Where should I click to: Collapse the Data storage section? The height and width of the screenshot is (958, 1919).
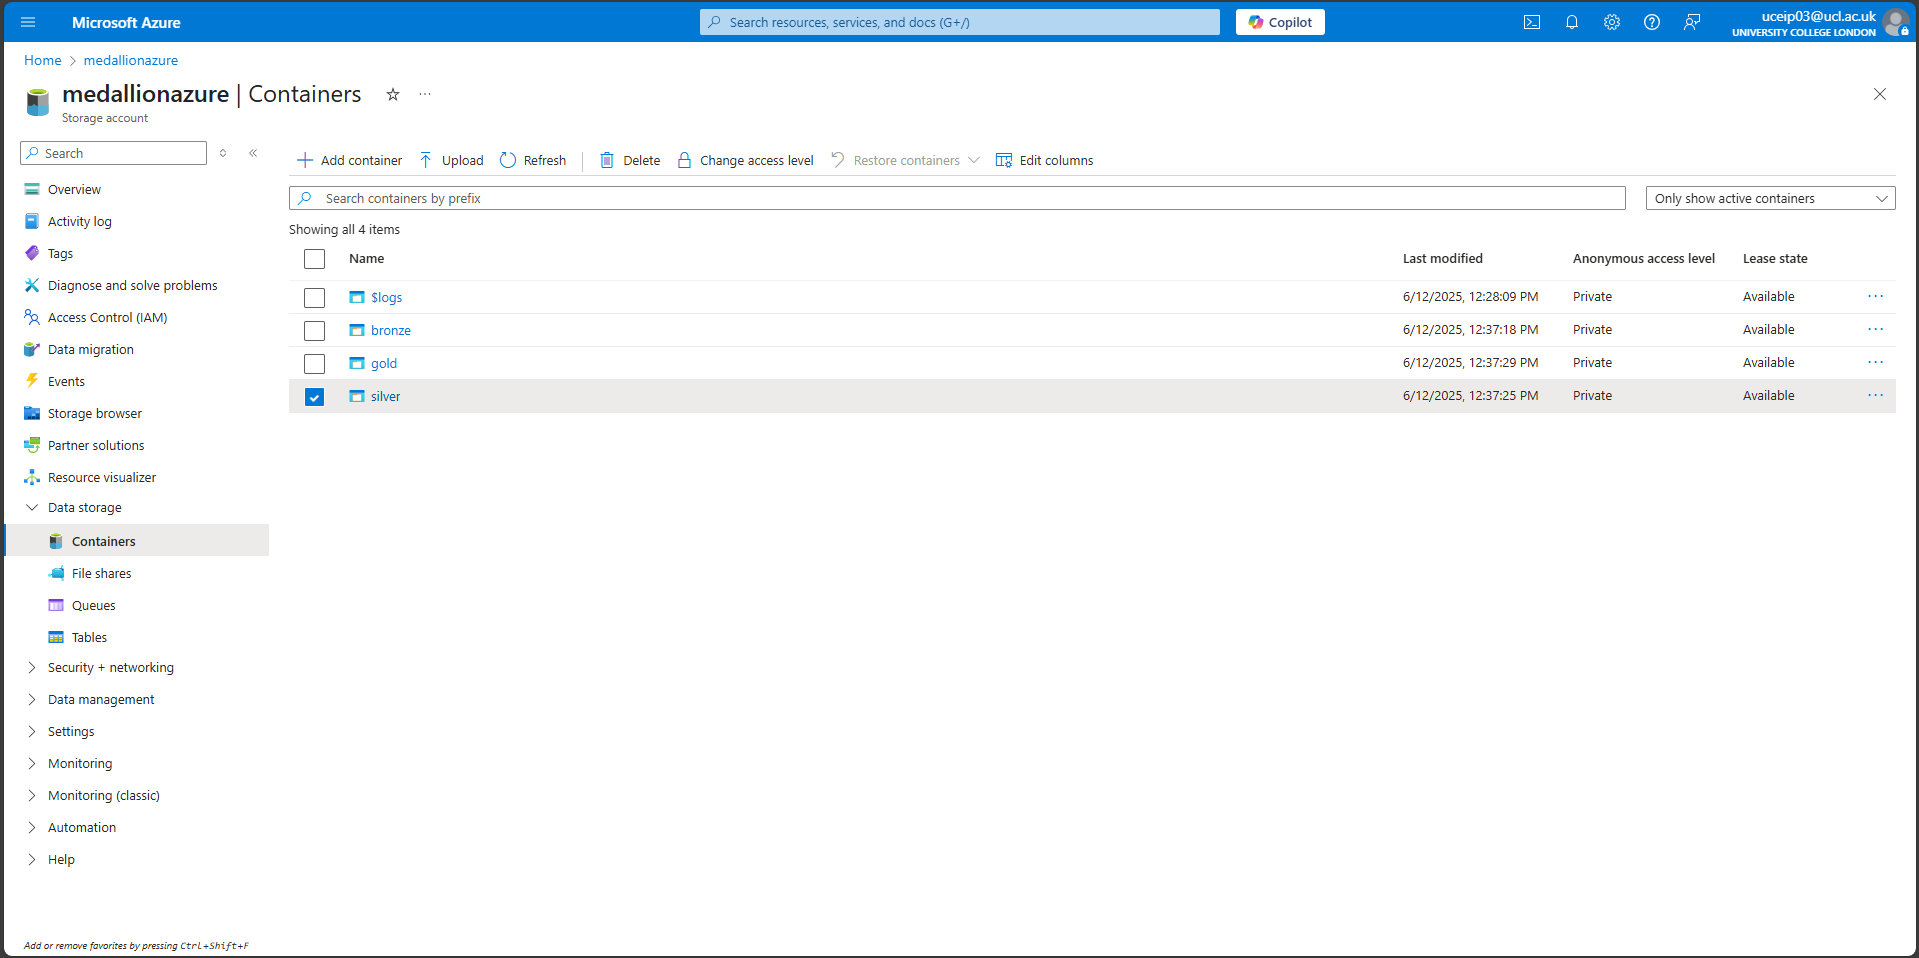[x=32, y=507]
